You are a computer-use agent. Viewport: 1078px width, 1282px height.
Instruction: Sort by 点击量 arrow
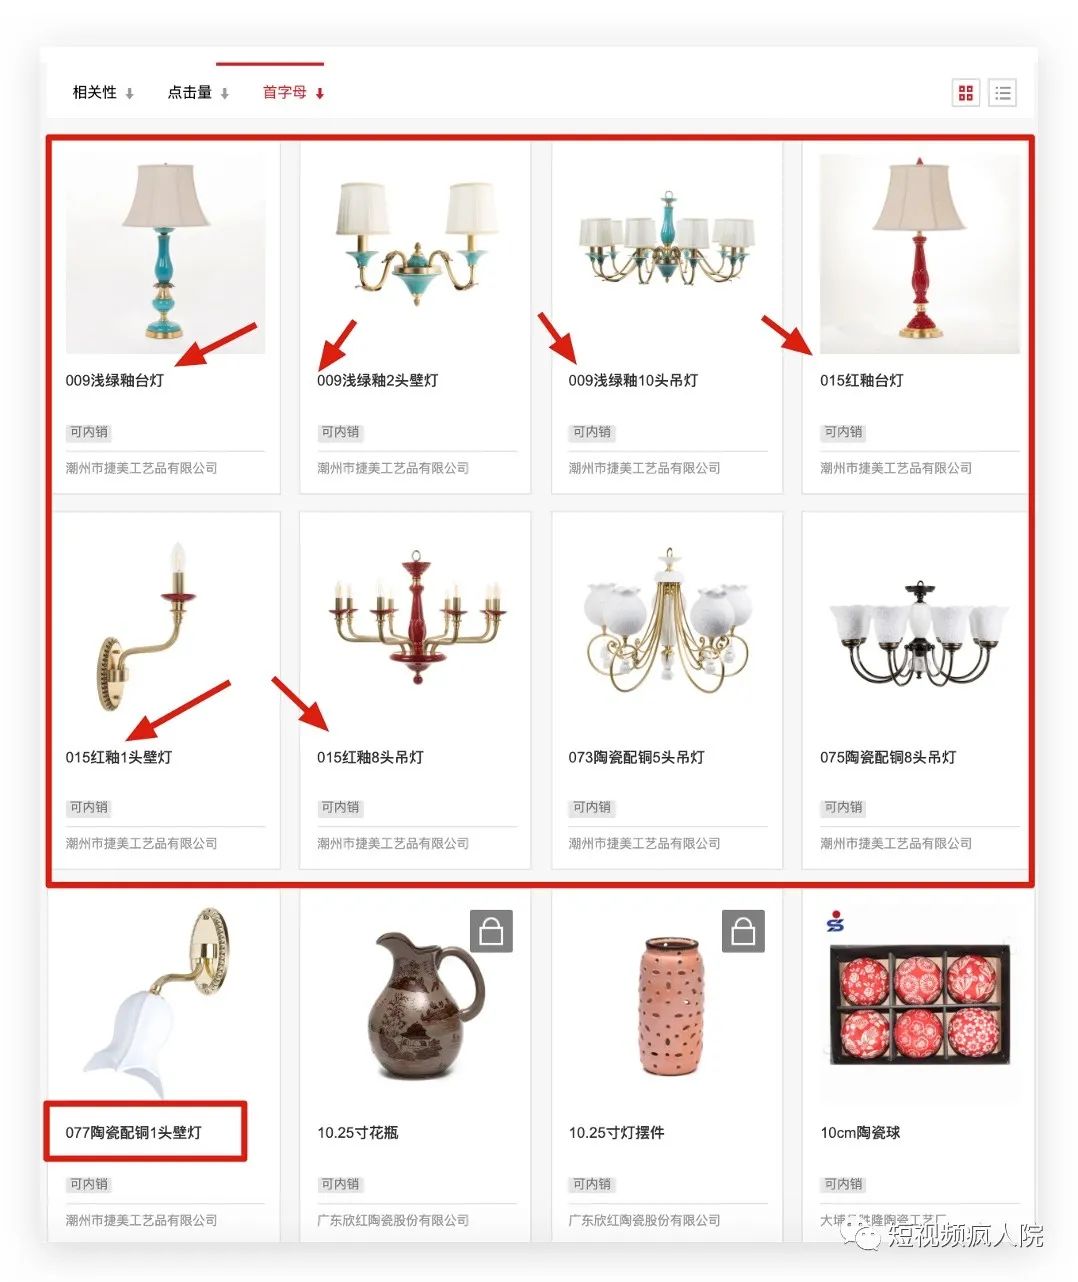pos(225,94)
